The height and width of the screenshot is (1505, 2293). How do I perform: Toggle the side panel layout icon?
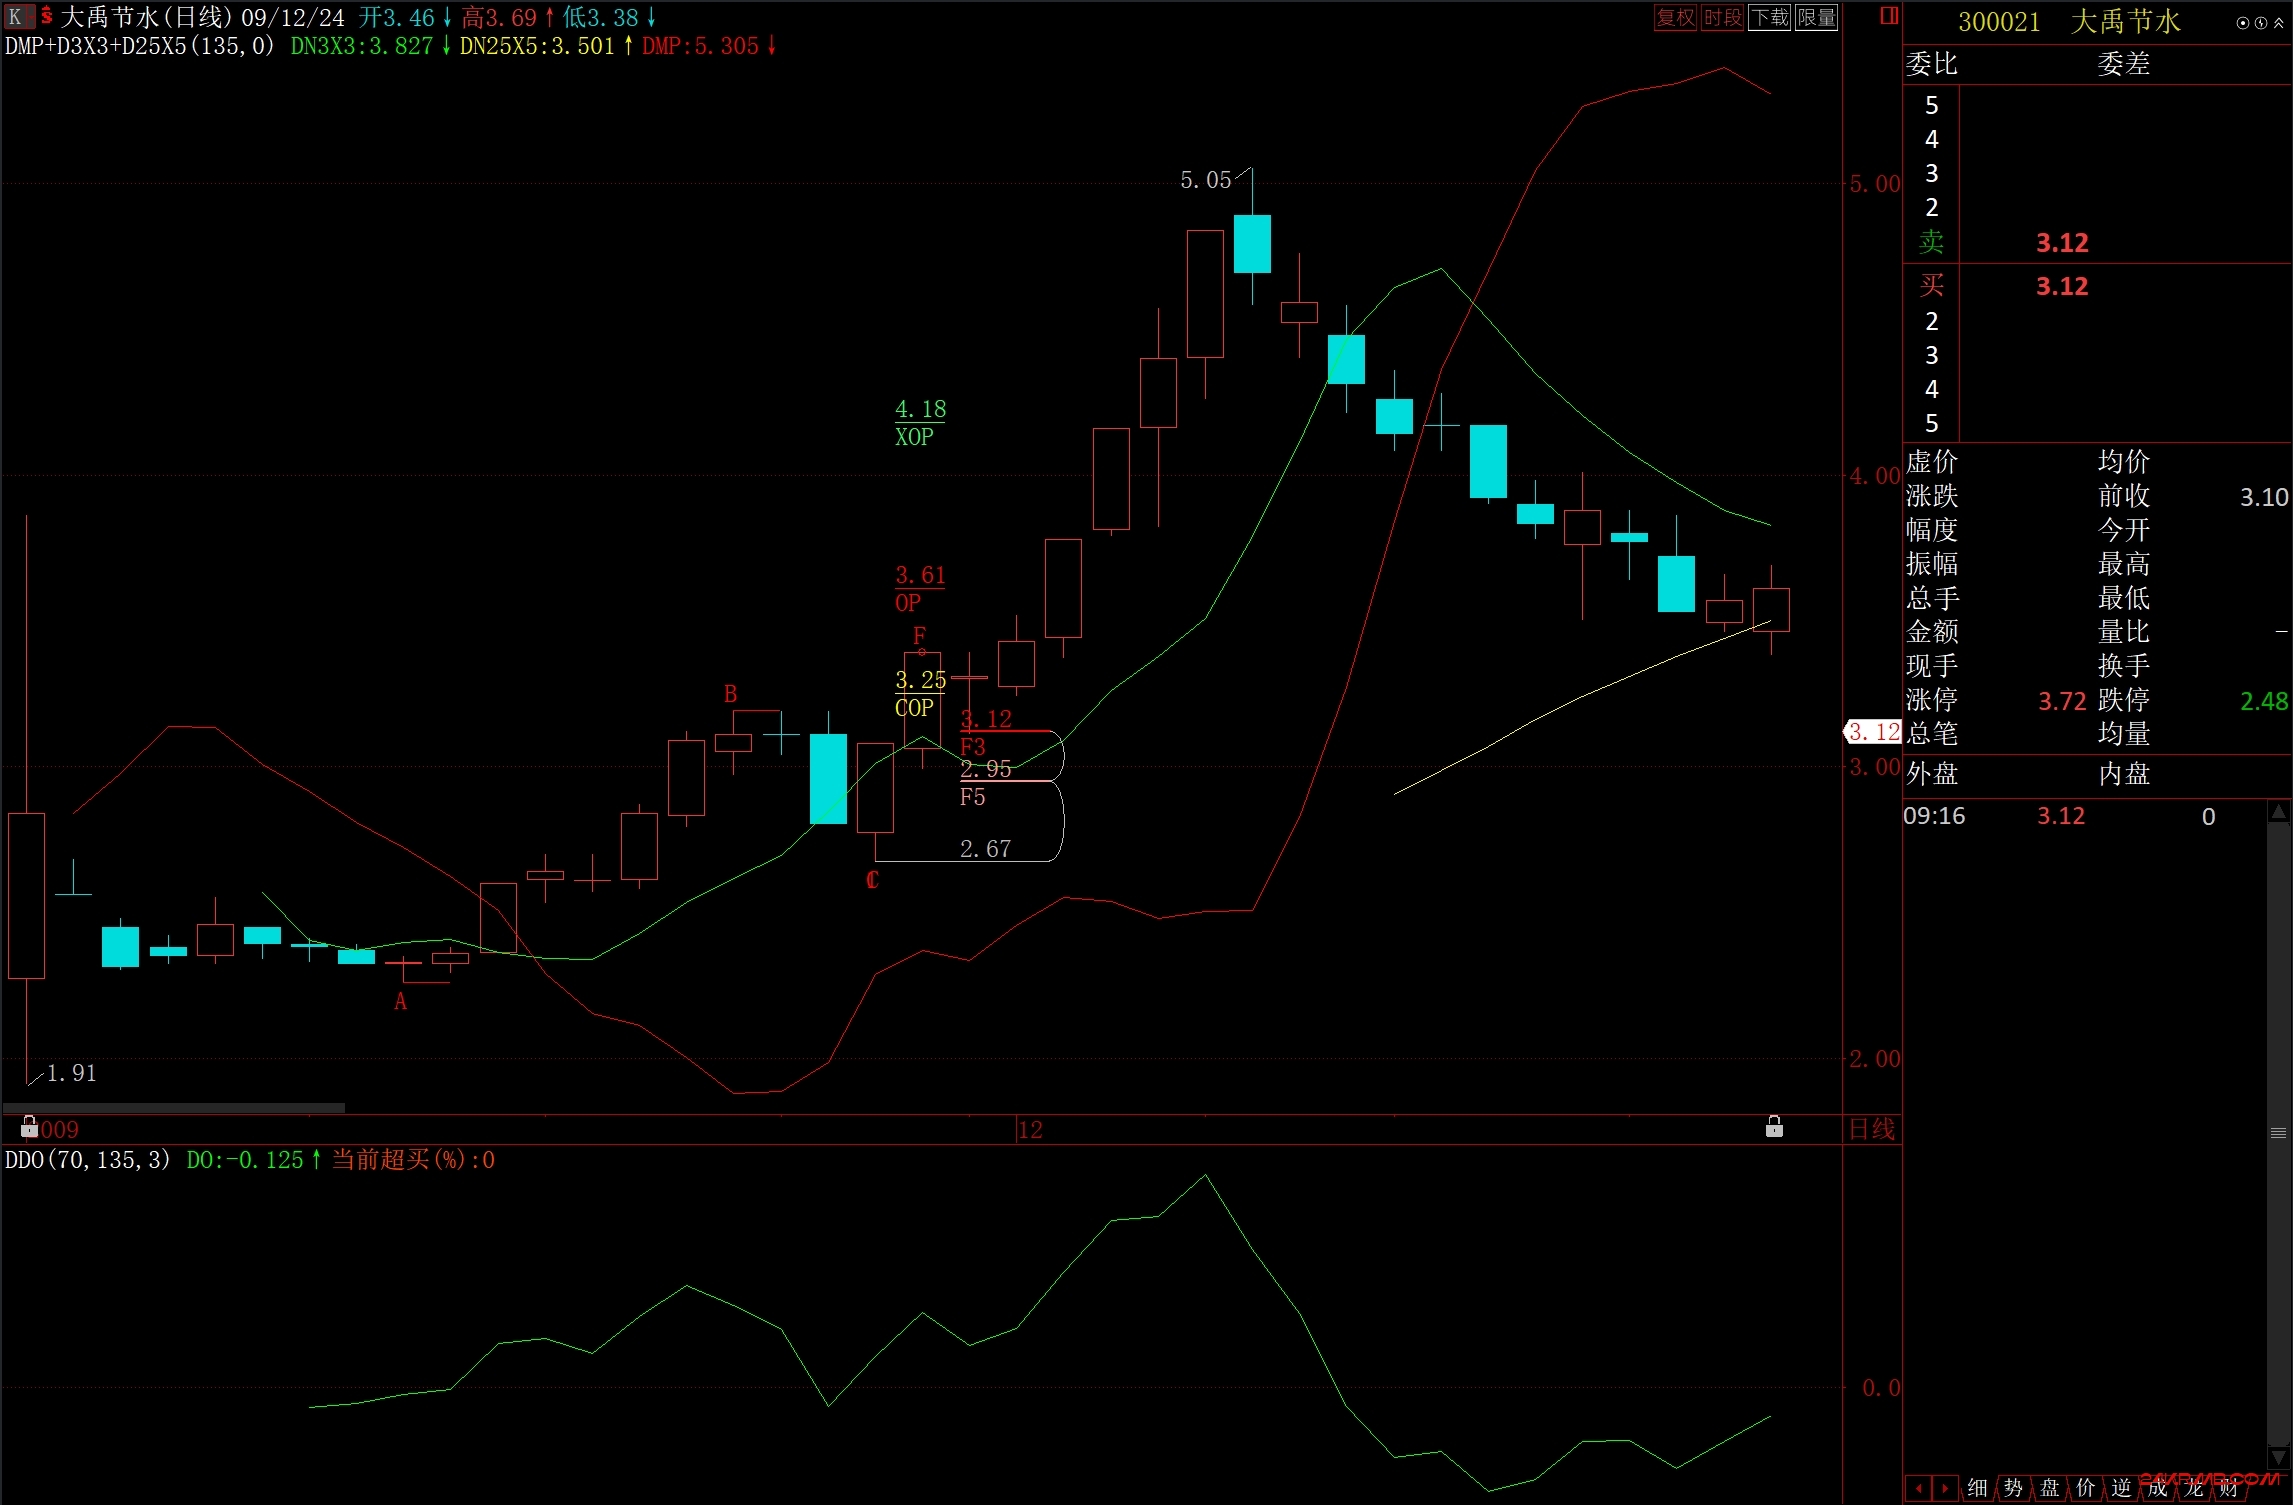[1888, 16]
